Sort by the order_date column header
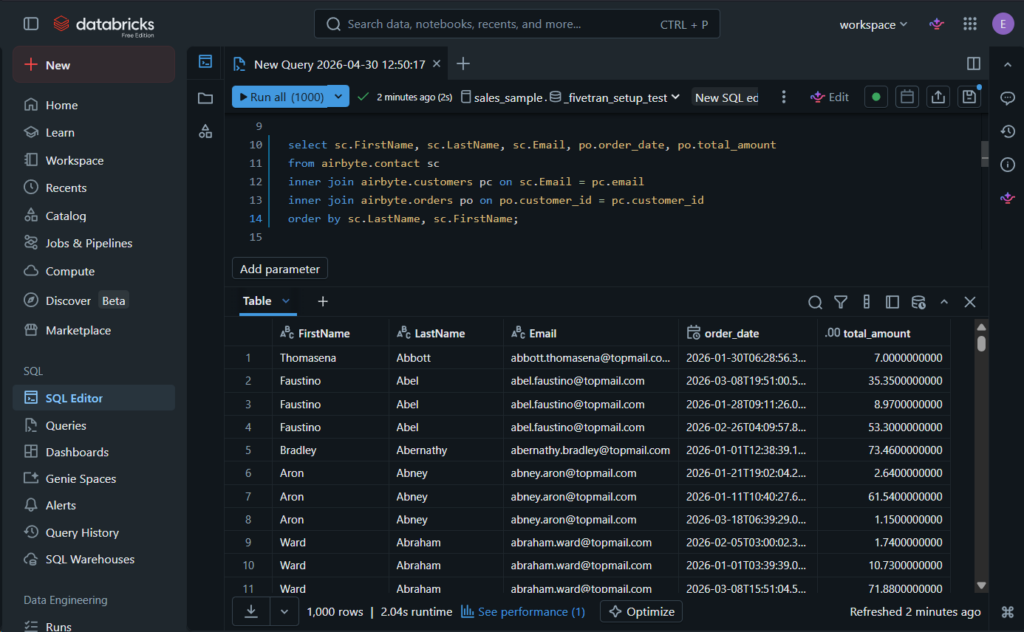Image resolution: width=1024 pixels, height=632 pixels. [x=747, y=333]
